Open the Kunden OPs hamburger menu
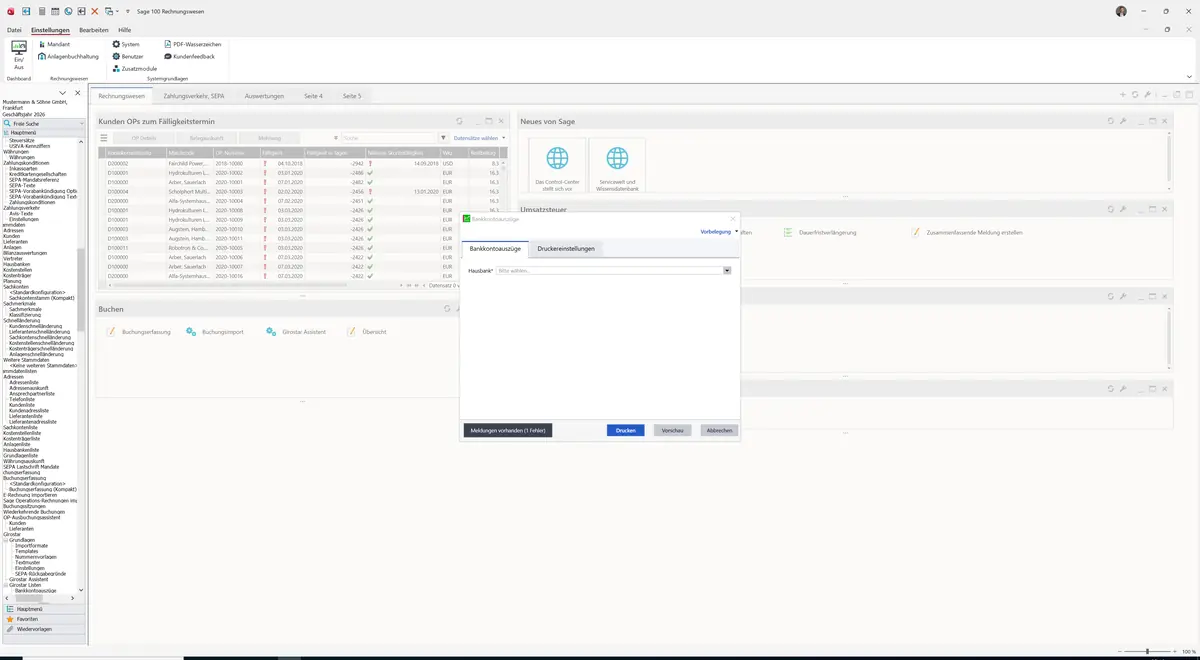Screen dimensions: 1200x660 [103, 138]
